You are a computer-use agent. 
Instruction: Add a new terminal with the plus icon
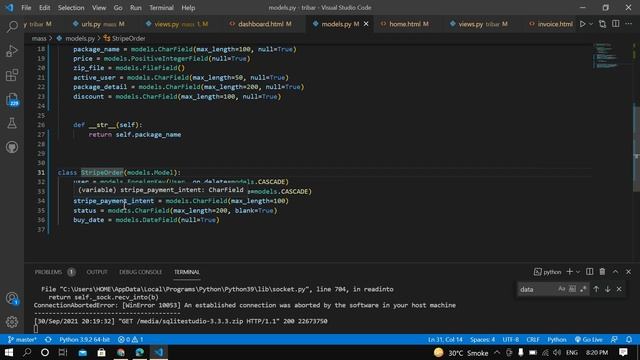point(569,272)
